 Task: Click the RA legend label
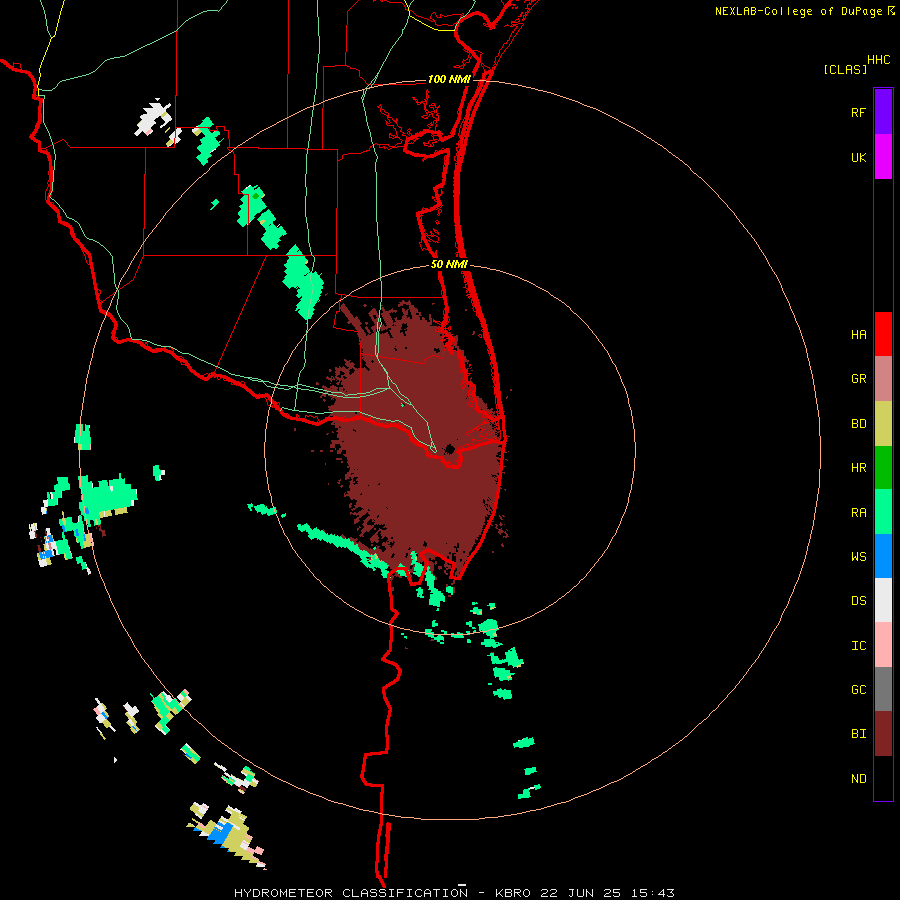[858, 513]
